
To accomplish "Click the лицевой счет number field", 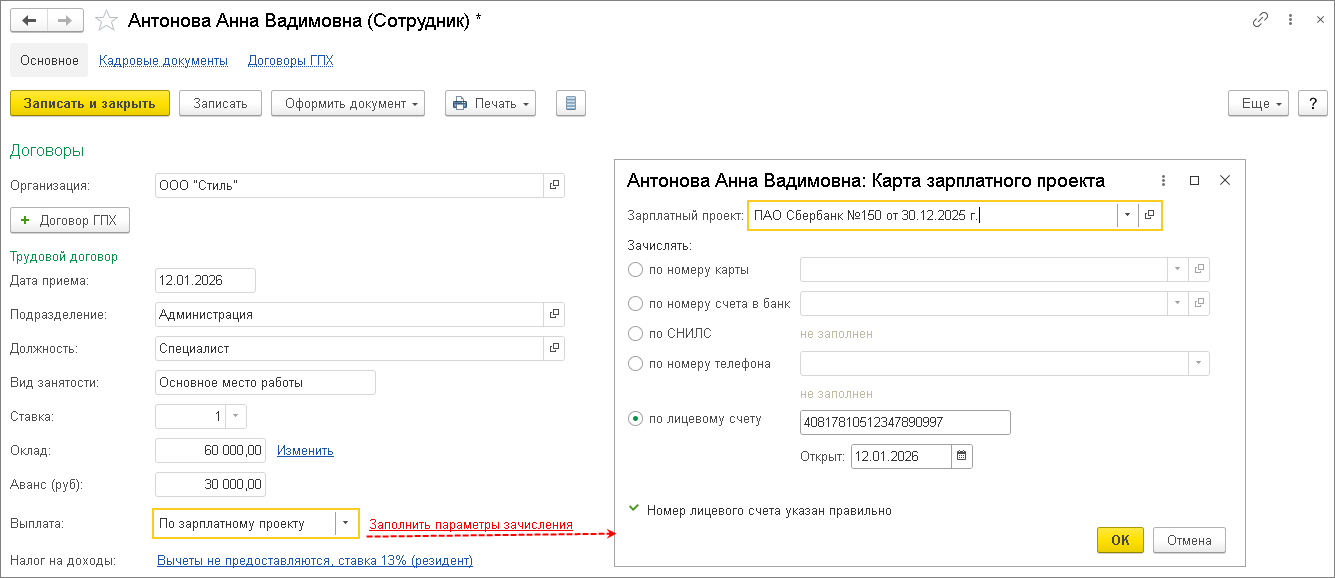I will pos(905,422).
